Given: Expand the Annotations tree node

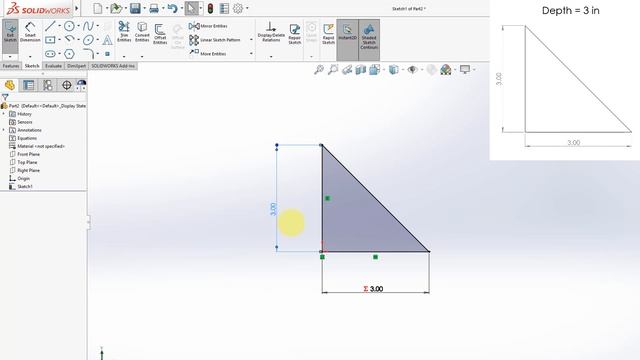Looking at the screenshot, I should (4, 130).
